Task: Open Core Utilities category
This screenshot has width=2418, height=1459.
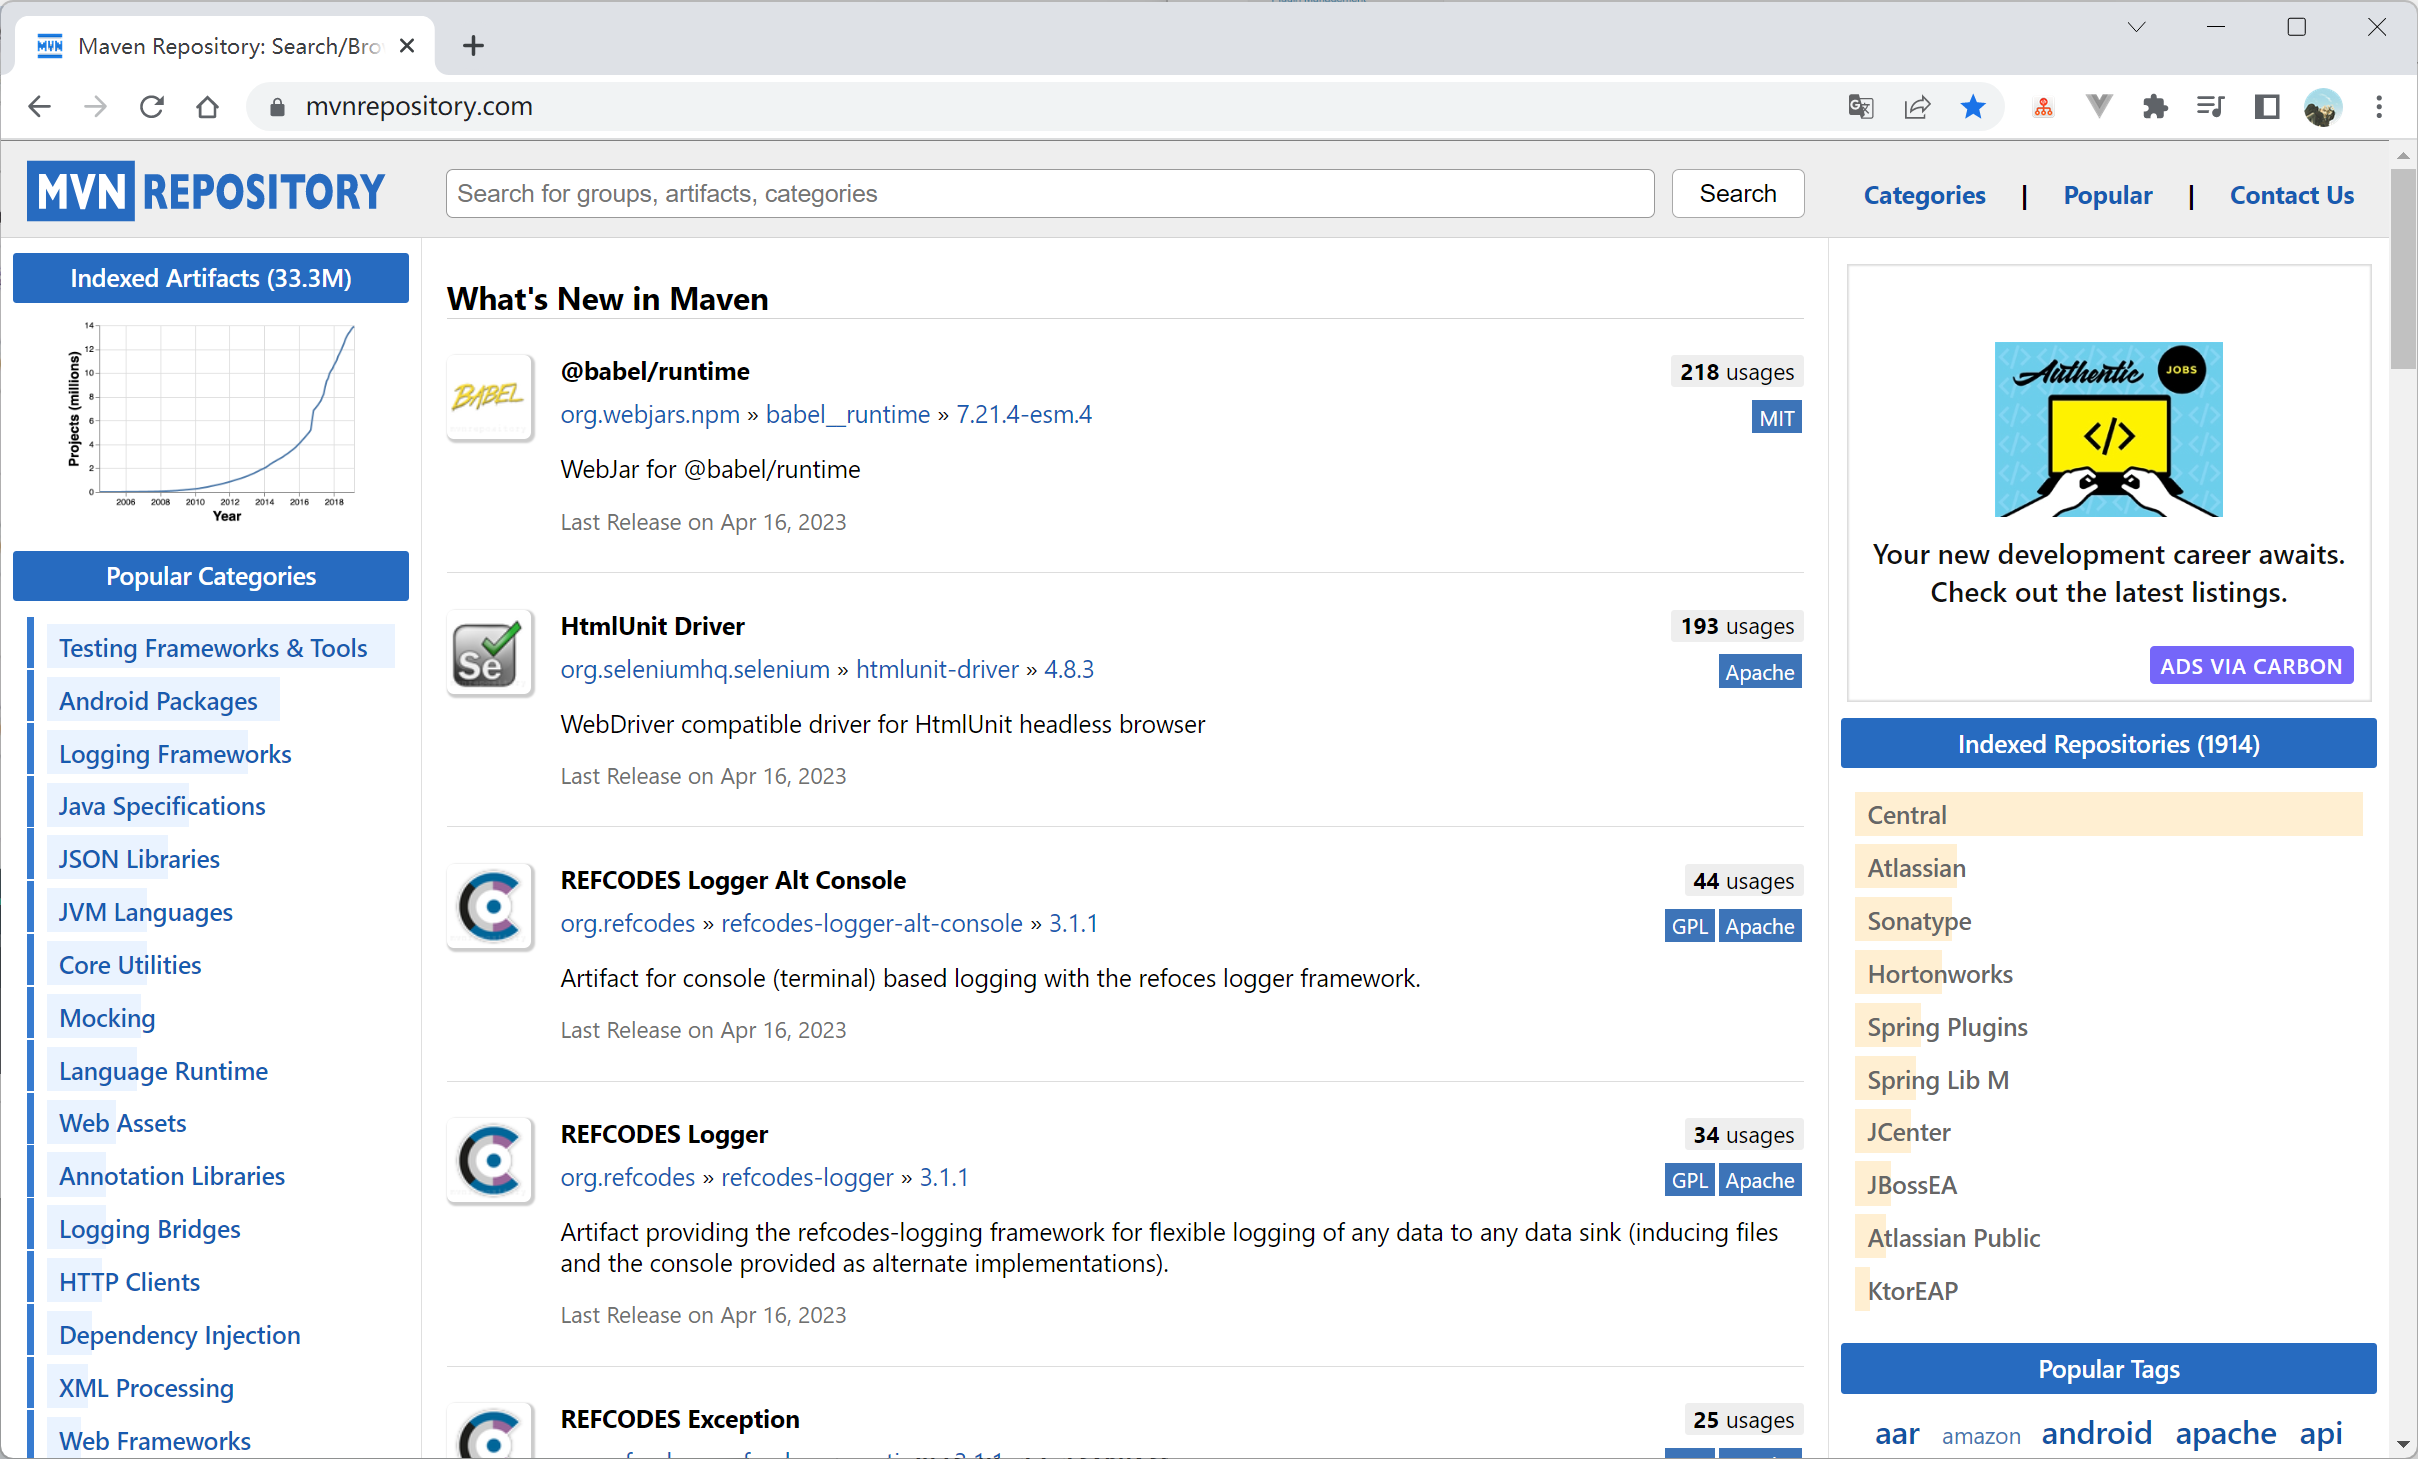Action: pyautogui.click(x=130, y=965)
